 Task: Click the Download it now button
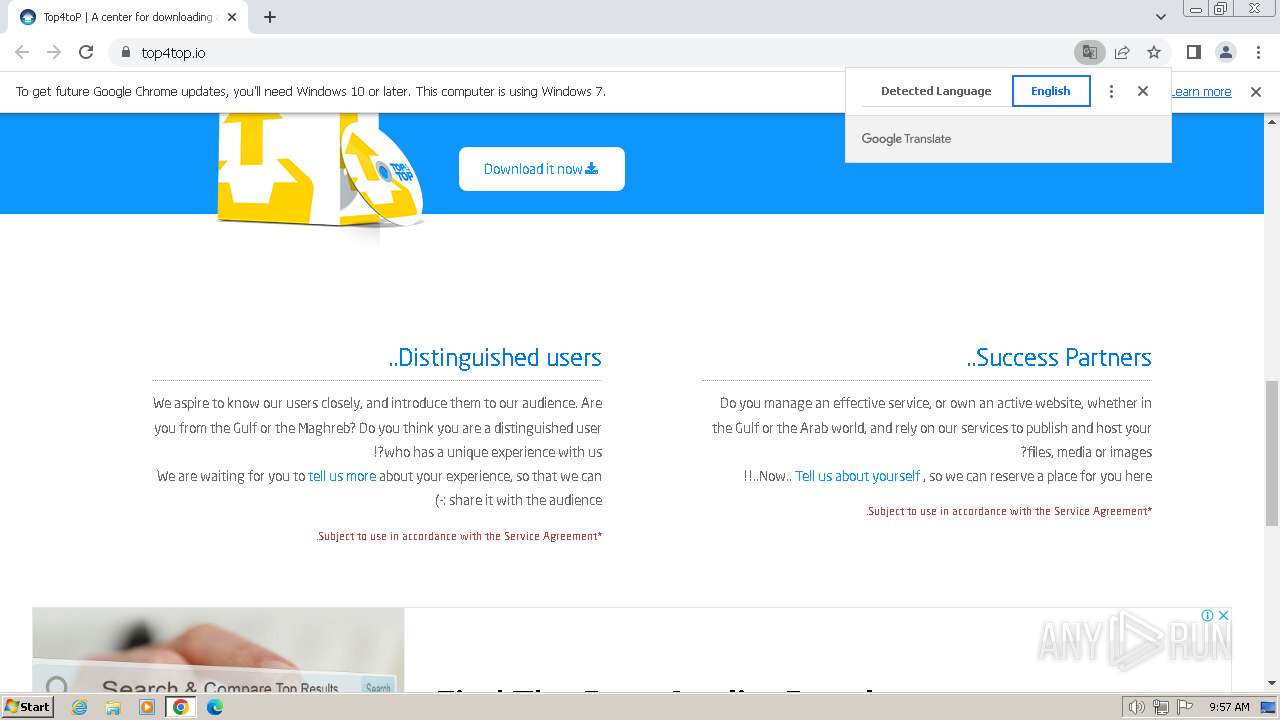(542, 169)
